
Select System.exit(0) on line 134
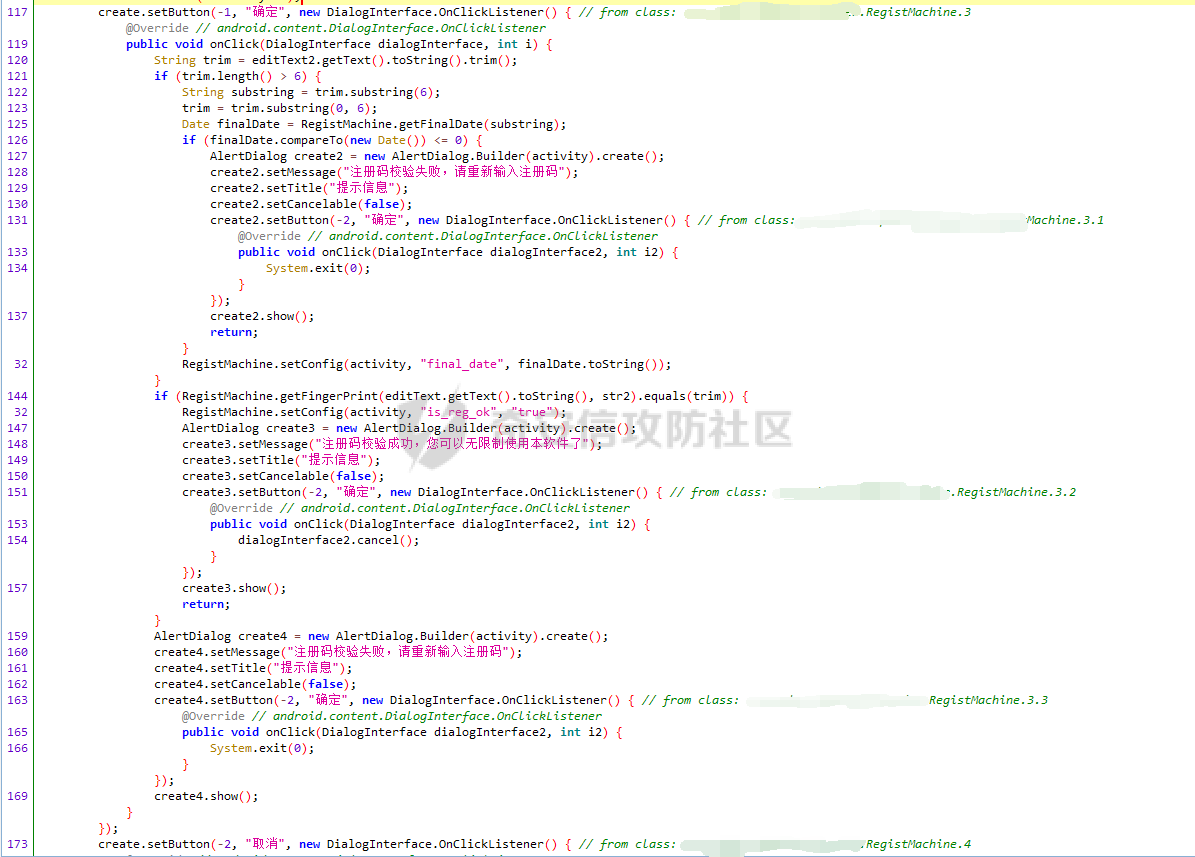[317, 268]
